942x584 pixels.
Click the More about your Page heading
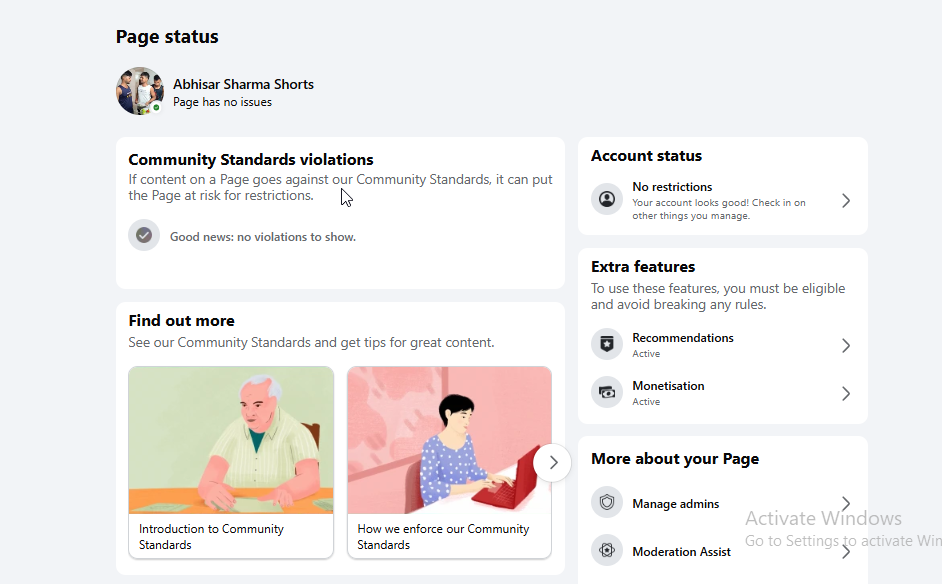pyautogui.click(x=675, y=459)
